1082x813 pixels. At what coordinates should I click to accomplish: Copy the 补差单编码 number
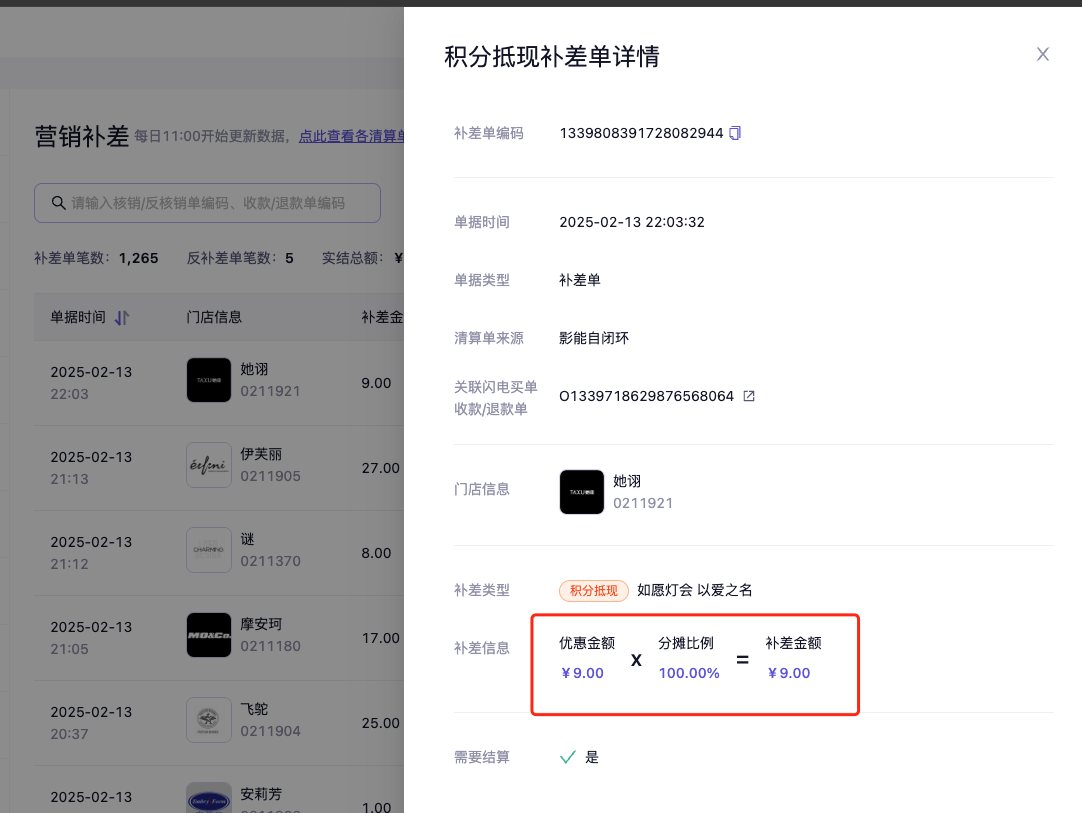735,133
